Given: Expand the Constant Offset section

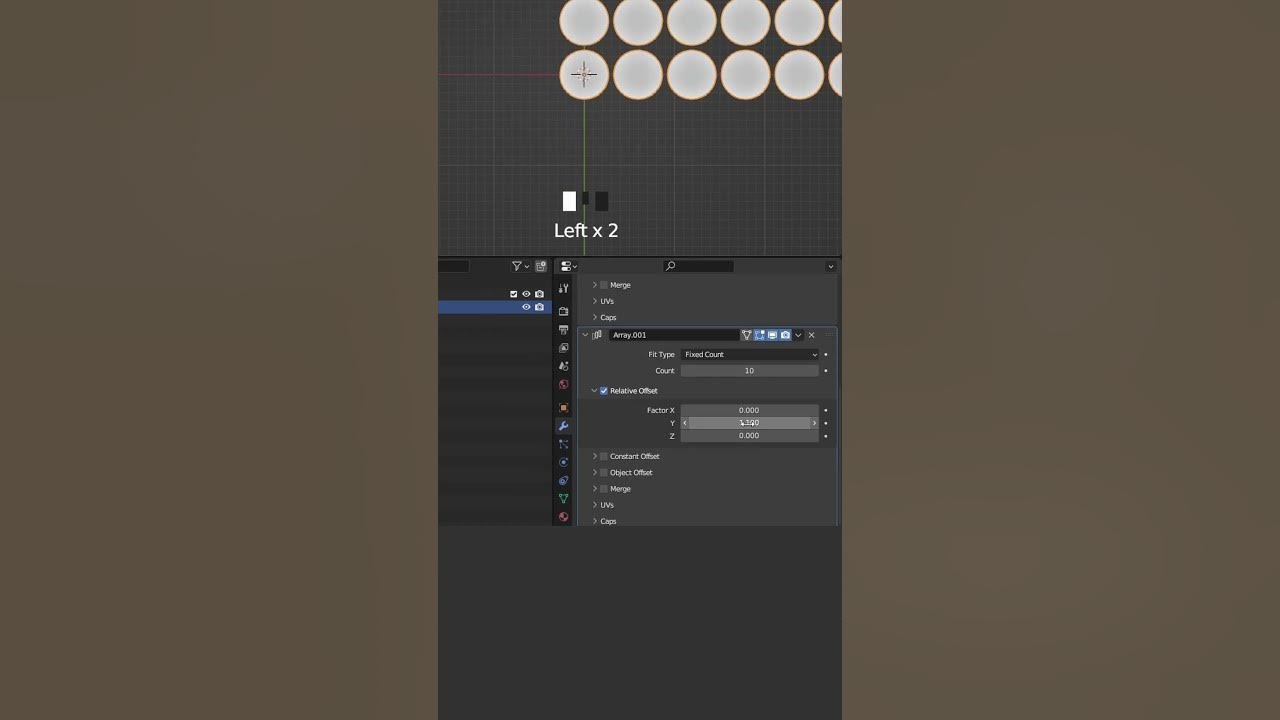Looking at the screenshot, I should coord(595,456).
